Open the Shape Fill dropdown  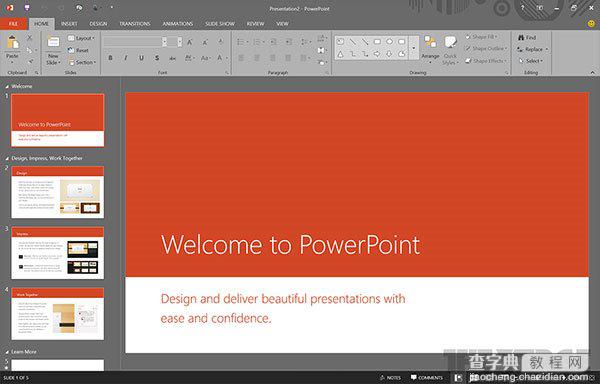[482, 37]
